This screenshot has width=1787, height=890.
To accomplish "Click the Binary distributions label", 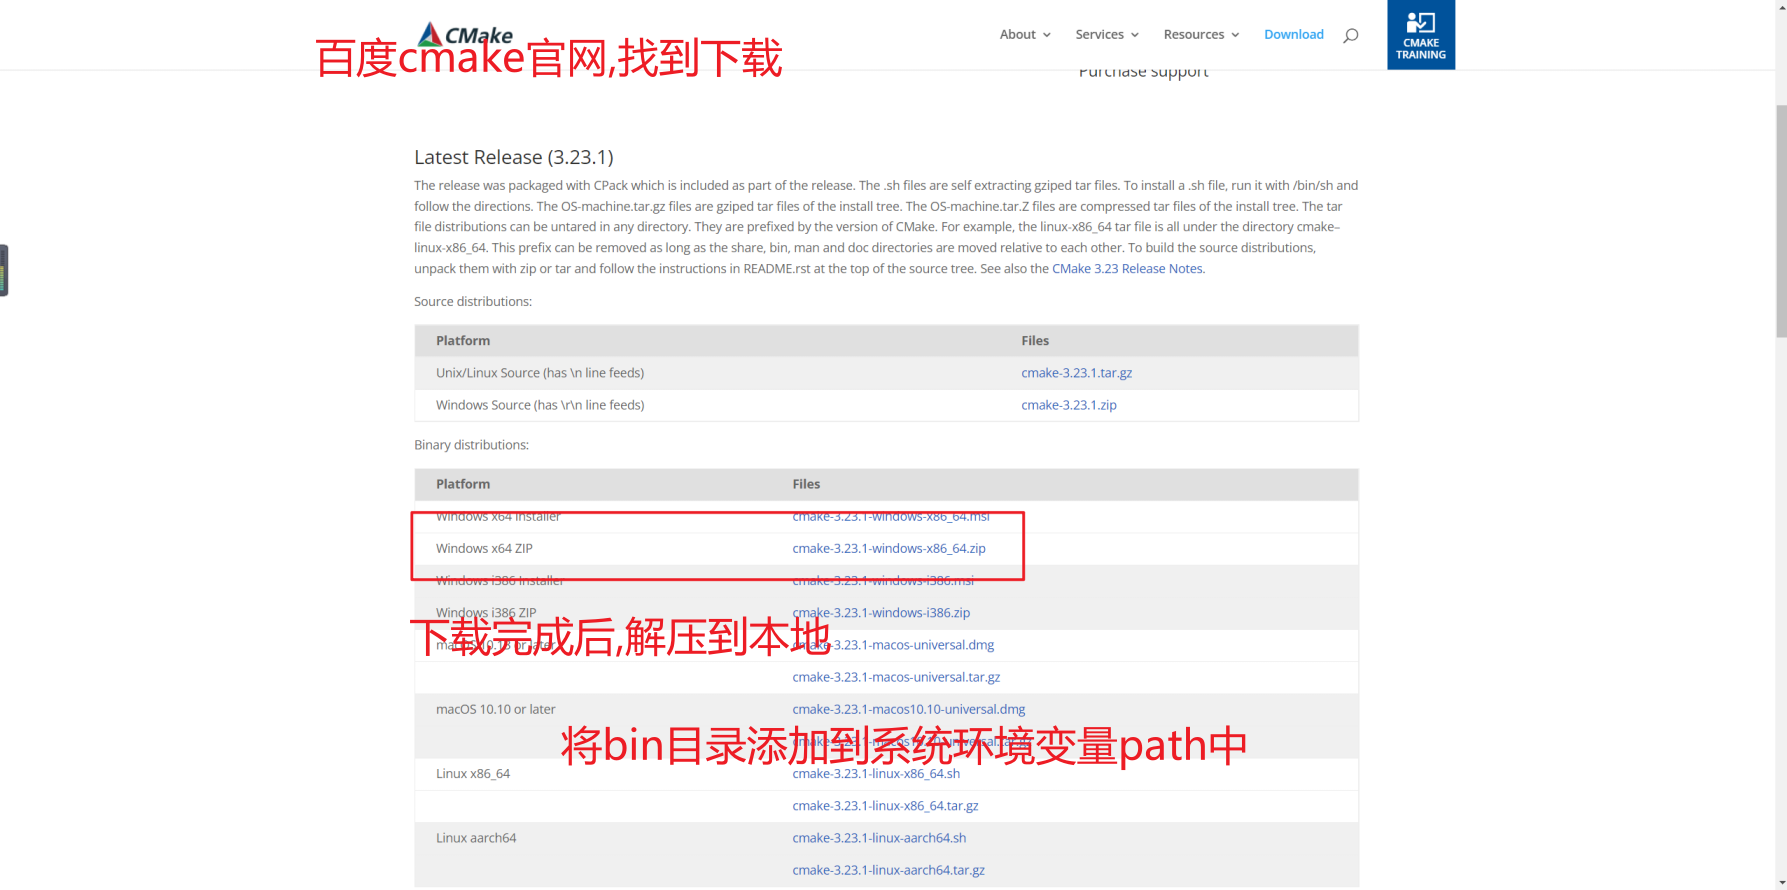I will tap(471, 445).
